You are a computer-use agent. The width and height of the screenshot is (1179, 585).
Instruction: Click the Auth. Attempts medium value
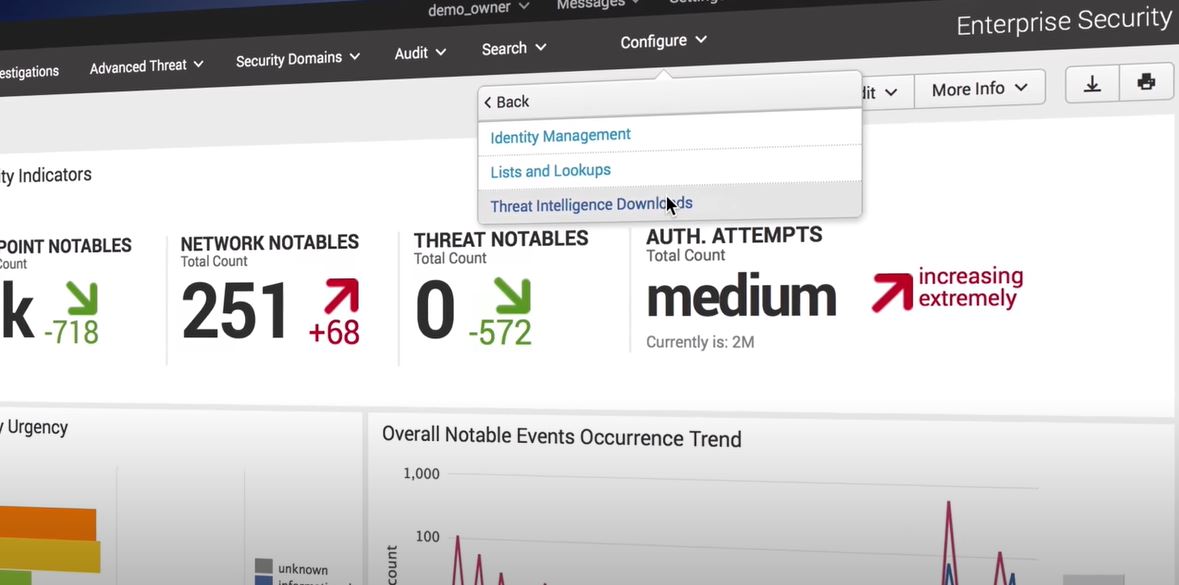pyautogui.click(x=741, y=296)
